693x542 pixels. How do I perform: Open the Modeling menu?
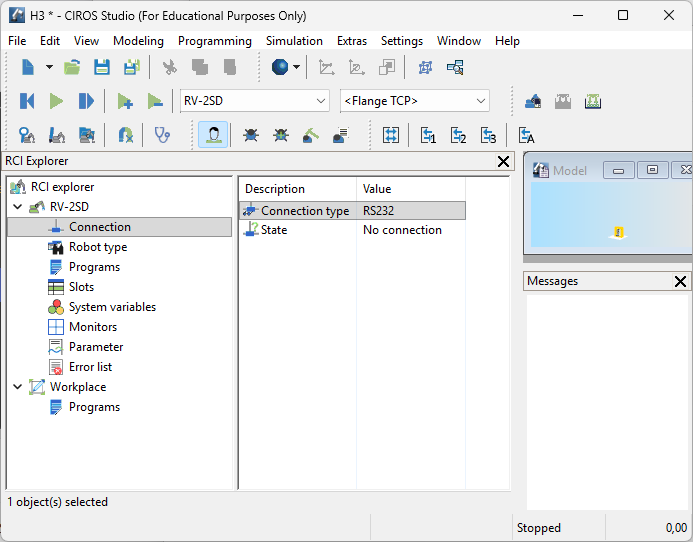point(138,41)
